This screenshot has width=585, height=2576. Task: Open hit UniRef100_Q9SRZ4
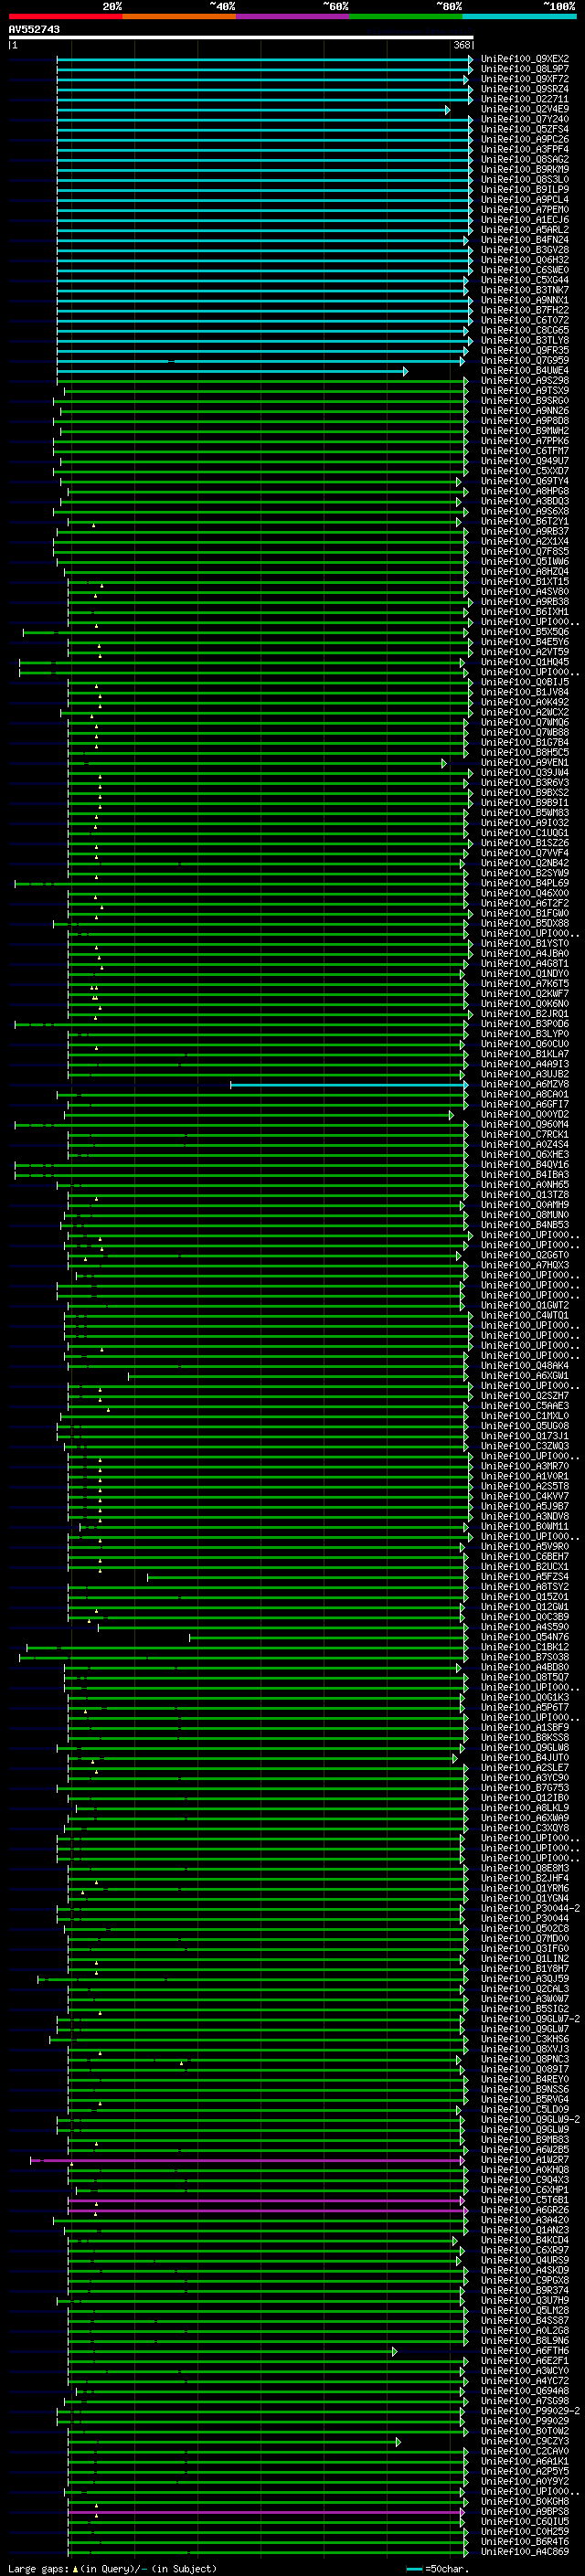tap(525, 90)
